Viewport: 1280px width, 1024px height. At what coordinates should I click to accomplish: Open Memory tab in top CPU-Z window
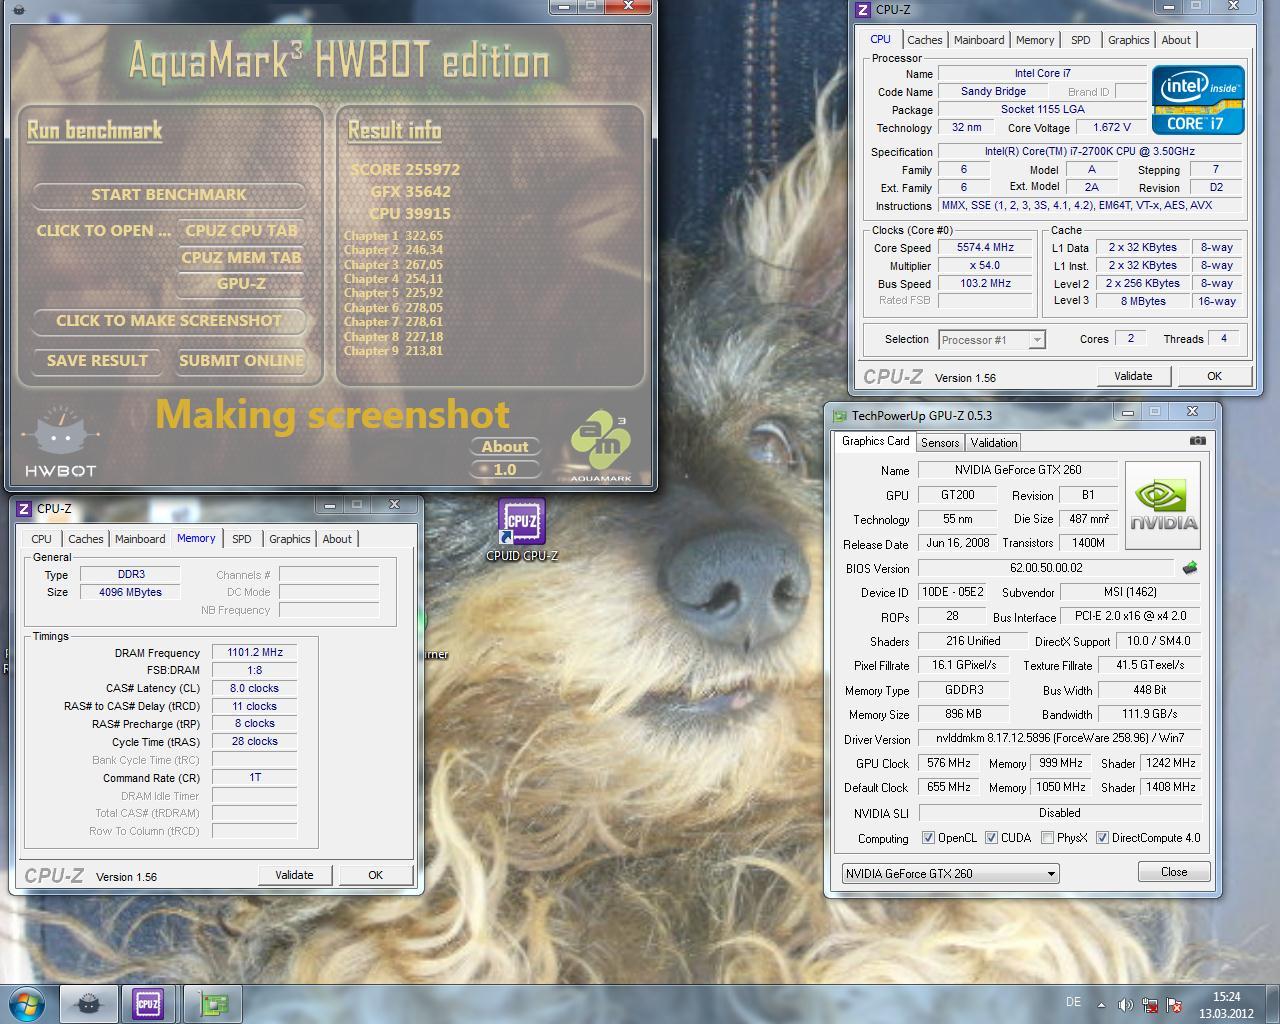1035,40
